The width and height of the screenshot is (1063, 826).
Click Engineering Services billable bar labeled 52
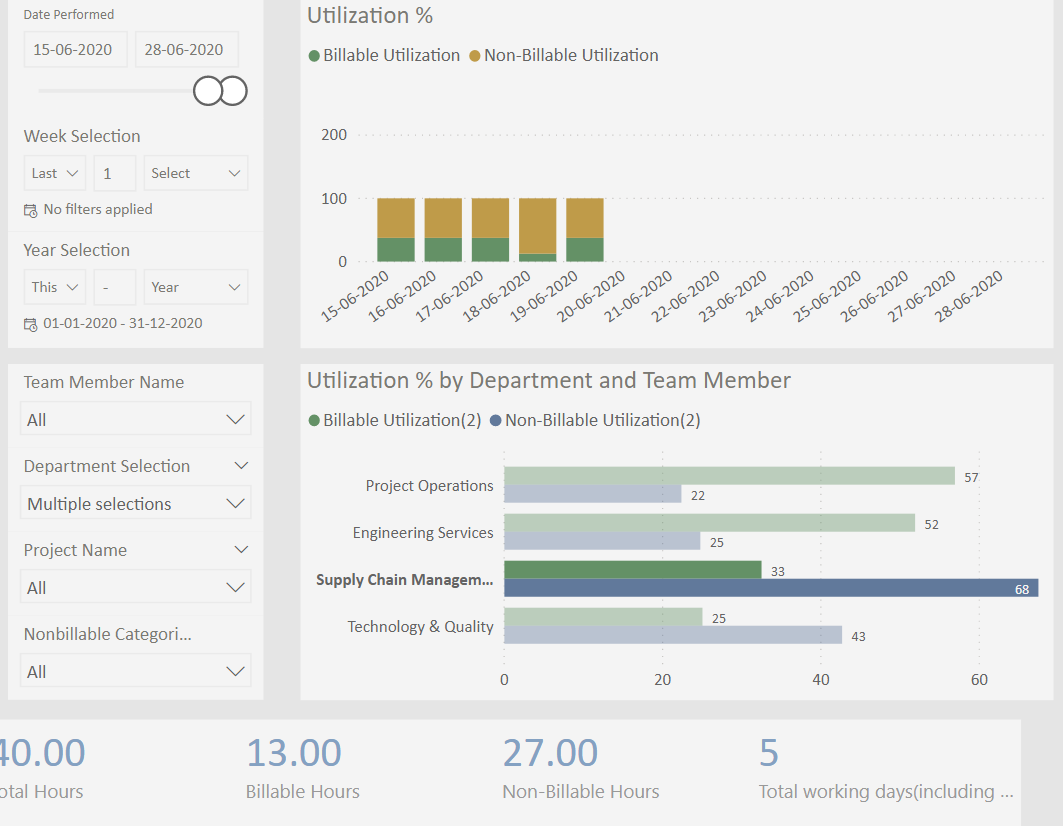pyautogui.click(x=710, y=523)
